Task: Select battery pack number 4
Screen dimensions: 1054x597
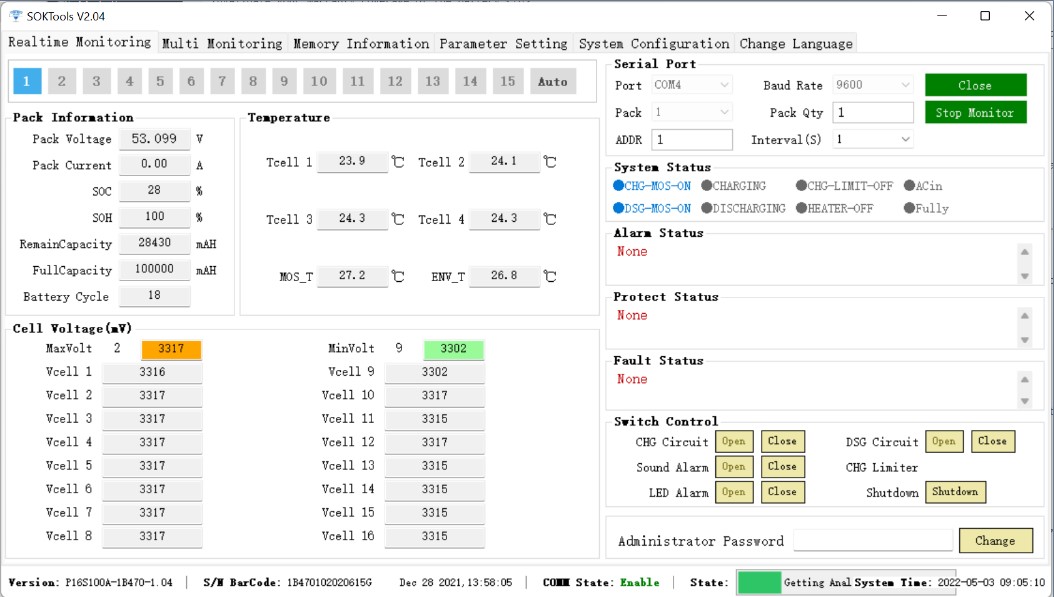Action: 129,81
